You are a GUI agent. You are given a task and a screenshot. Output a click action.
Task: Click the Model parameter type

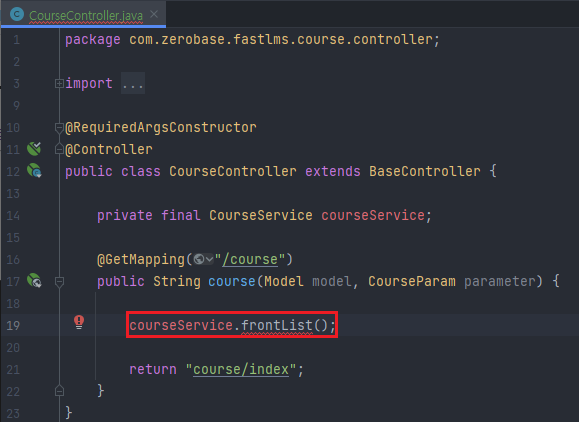click(x=284, y=282)
